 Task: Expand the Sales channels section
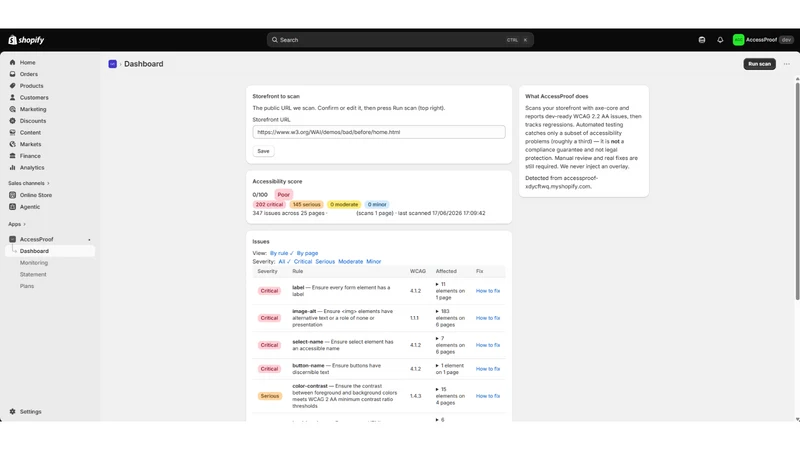[29, 183]
